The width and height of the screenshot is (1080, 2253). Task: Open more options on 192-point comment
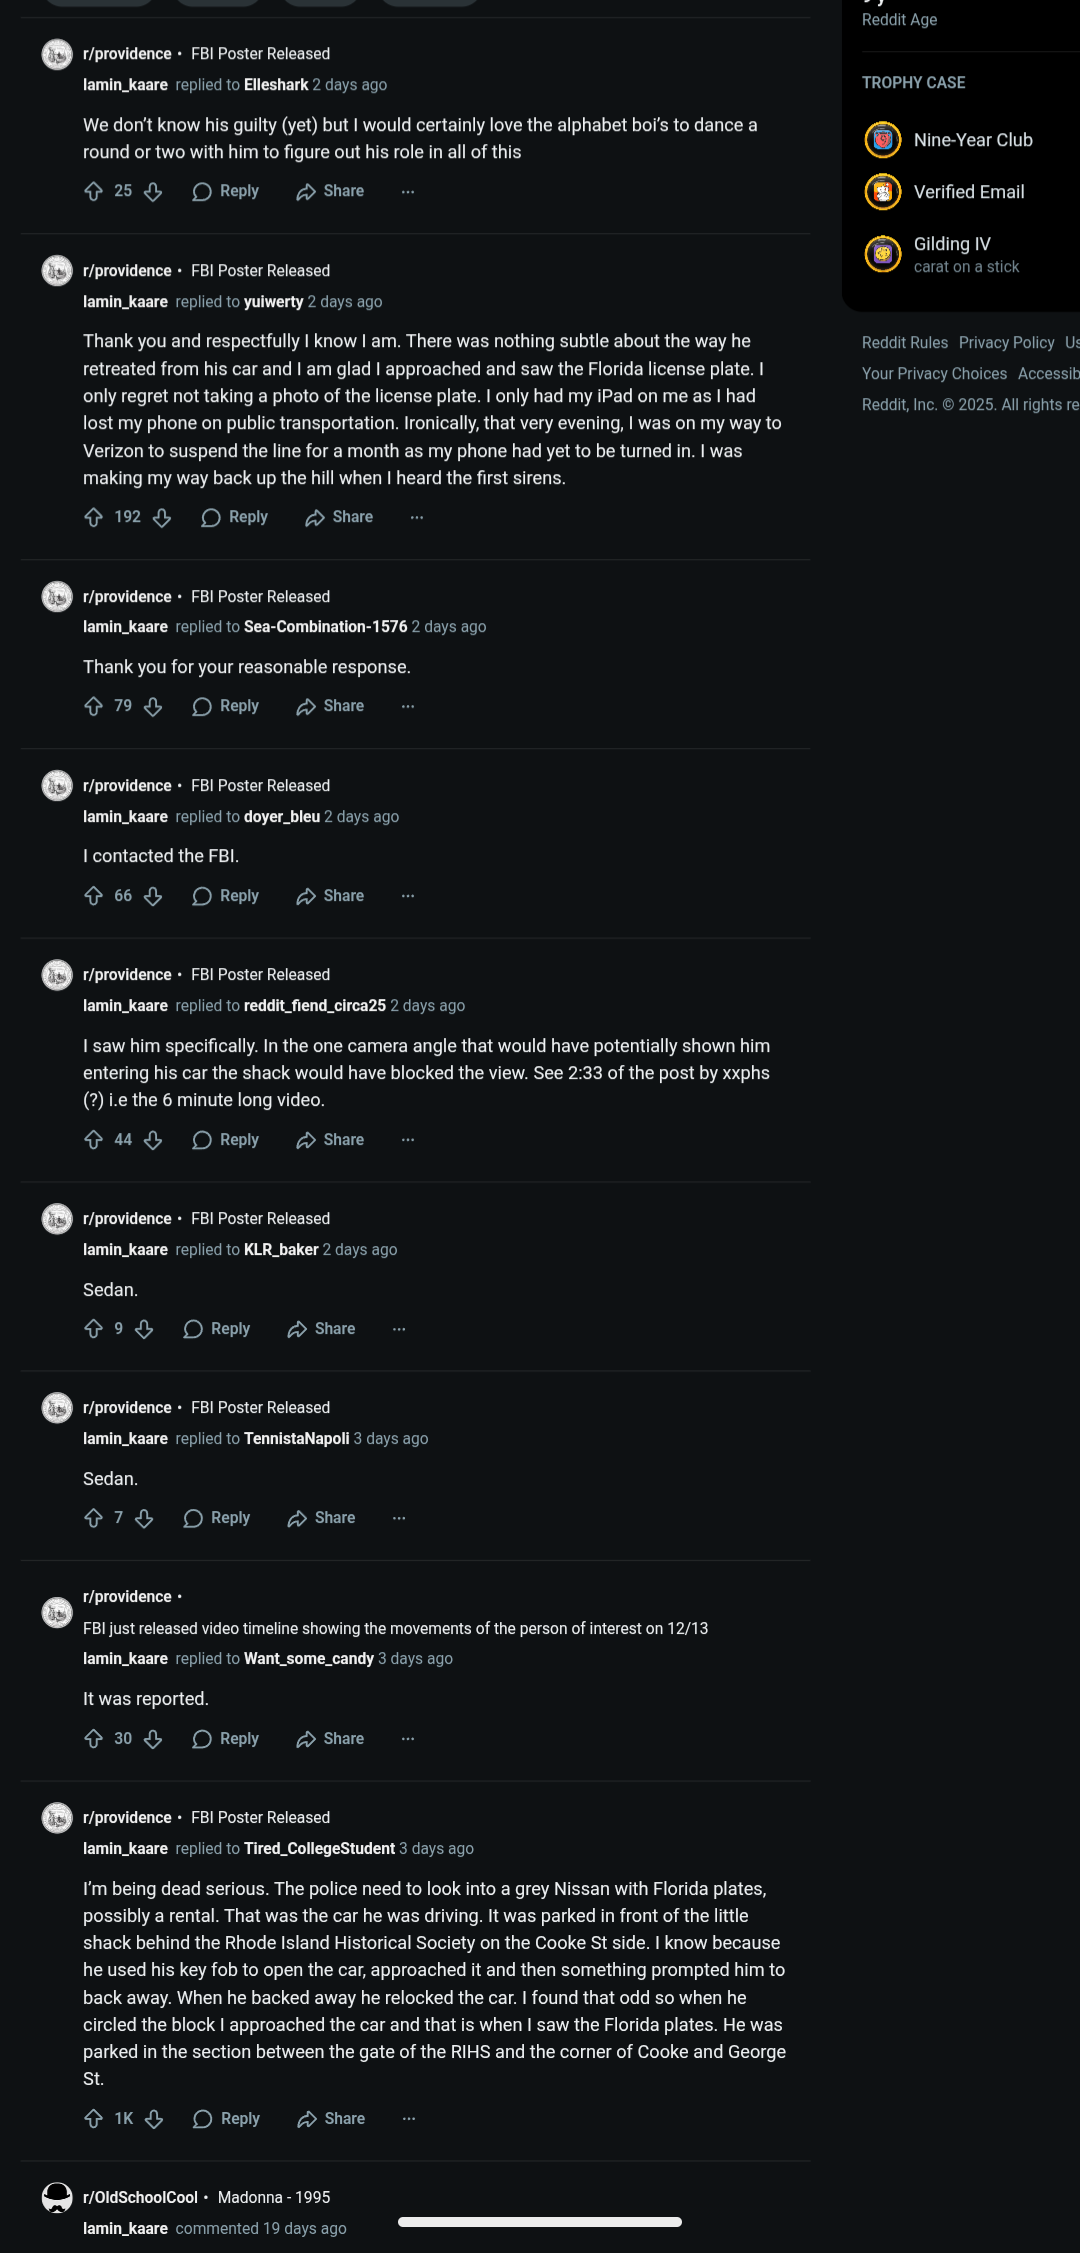point(417,517)
